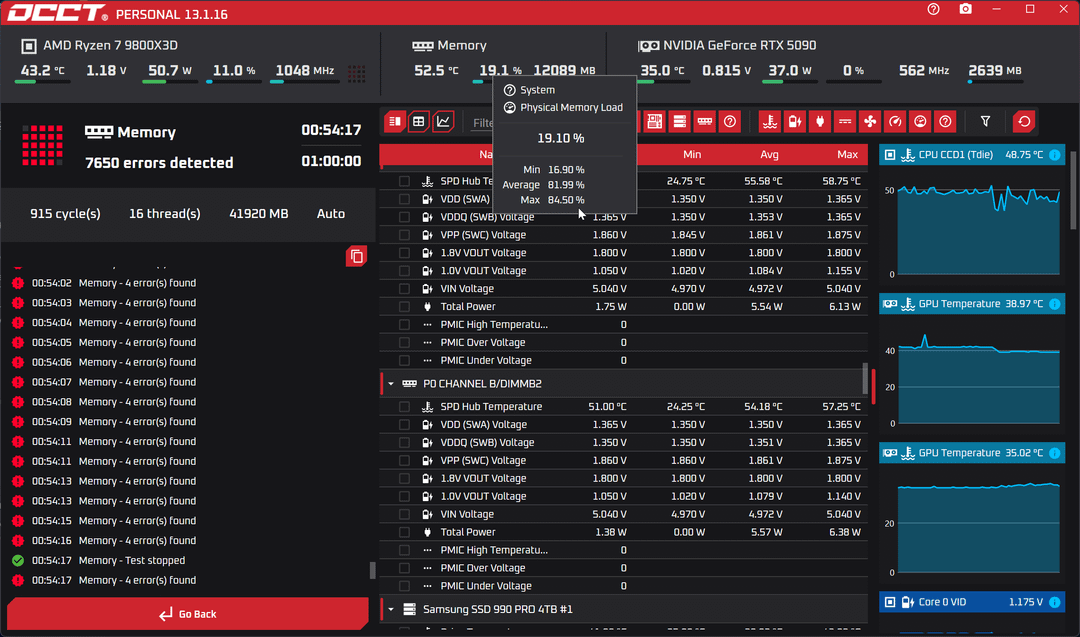Check the PMIC Over Voltage checkbox under DIMMB2
This screenshot has height=637, width=1080.
point(404,568)
